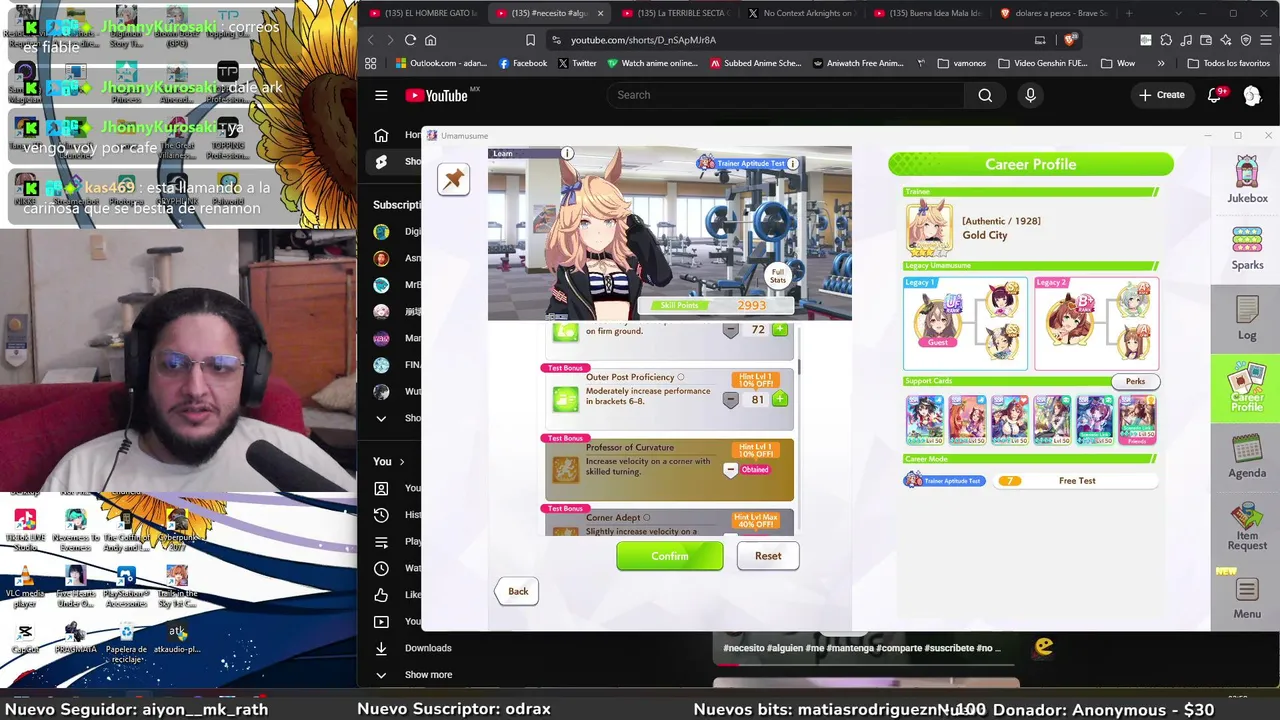Focus the YouTube Search field
1280x720 pixels.
click(x=786, y=95)
